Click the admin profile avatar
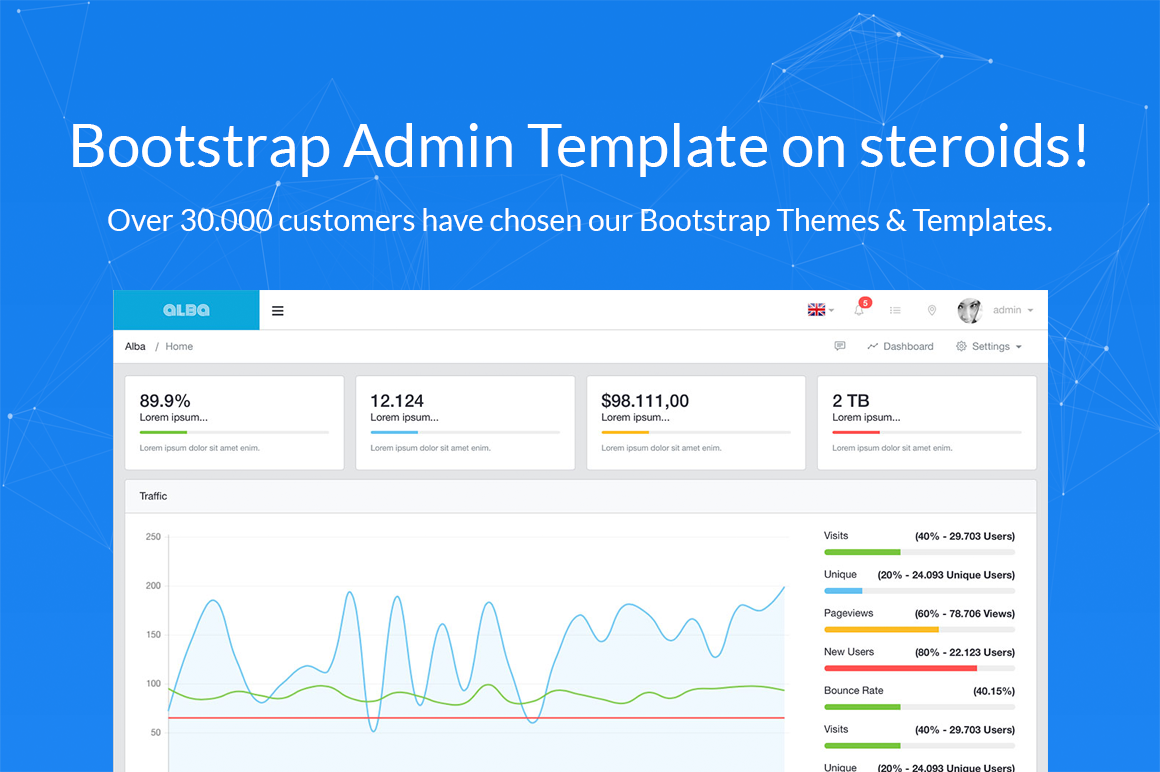This screenshot has width=1160, height=772. (x=969, y=311)
